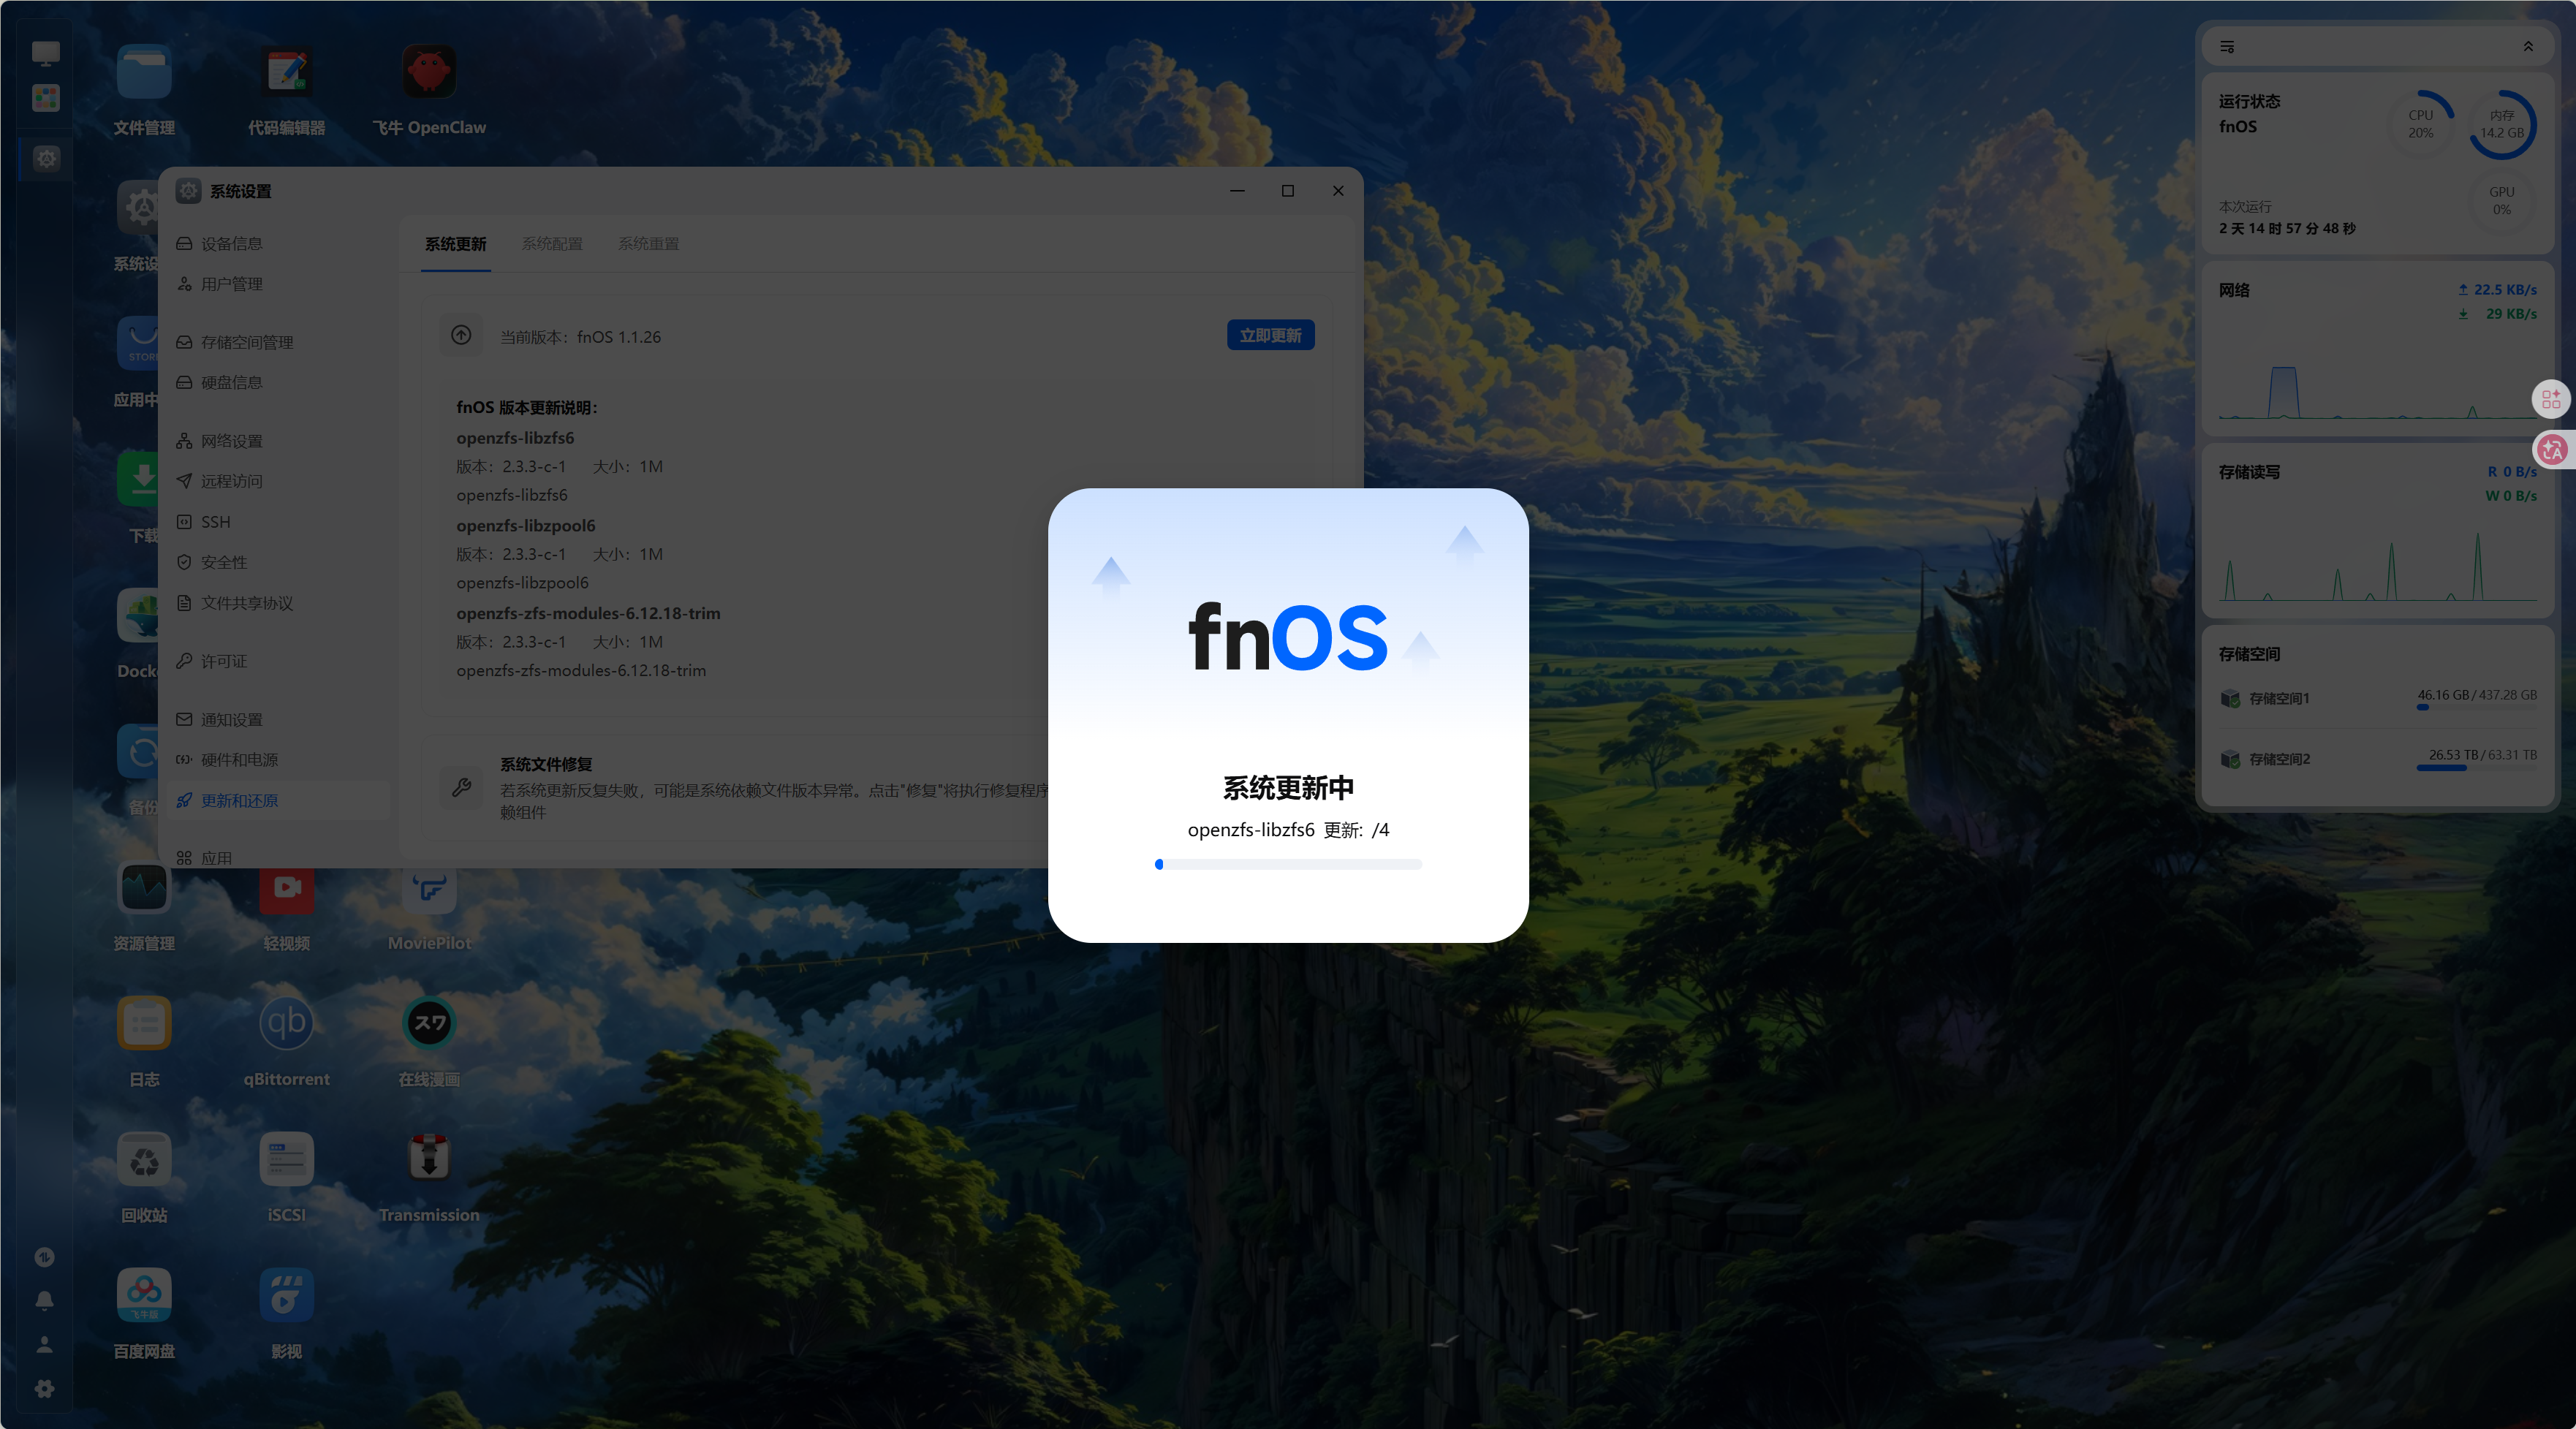
Task: Click the add-widget floating button at right edge
Action: 2551,399
